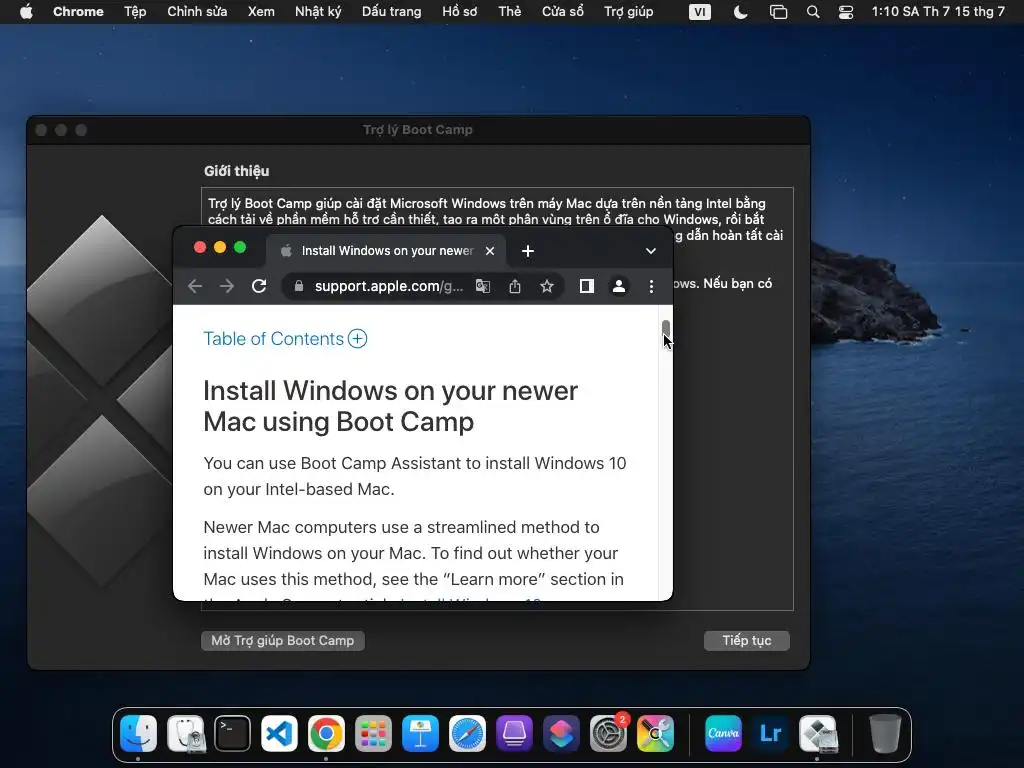Open the Nhật ký menu
This screenshot has height=768, width=1024.
point(318,12)
